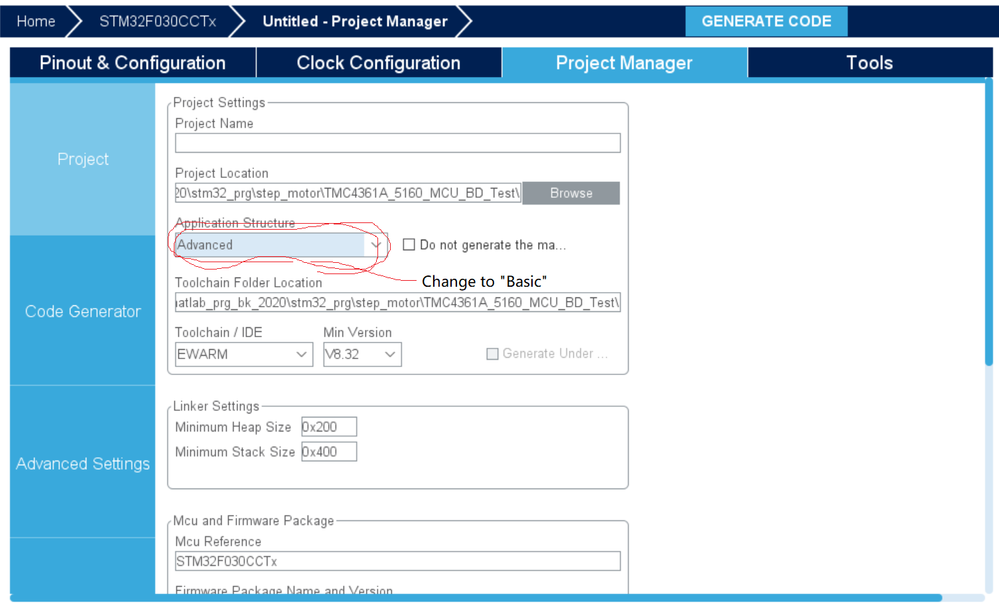Open the Application Structure dropdown
Viewport: 999px width, 606px height.
pos(280,245)
